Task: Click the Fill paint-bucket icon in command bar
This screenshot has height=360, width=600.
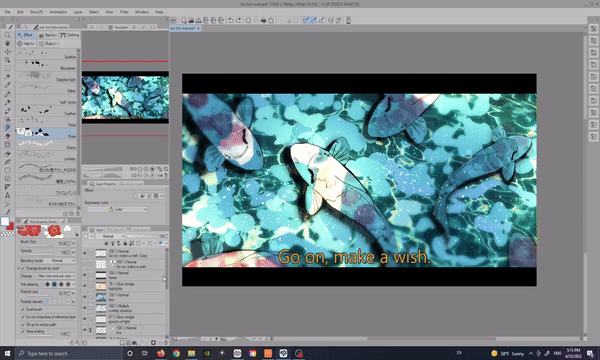Action: pyautogui.click(x=263, y=20)
